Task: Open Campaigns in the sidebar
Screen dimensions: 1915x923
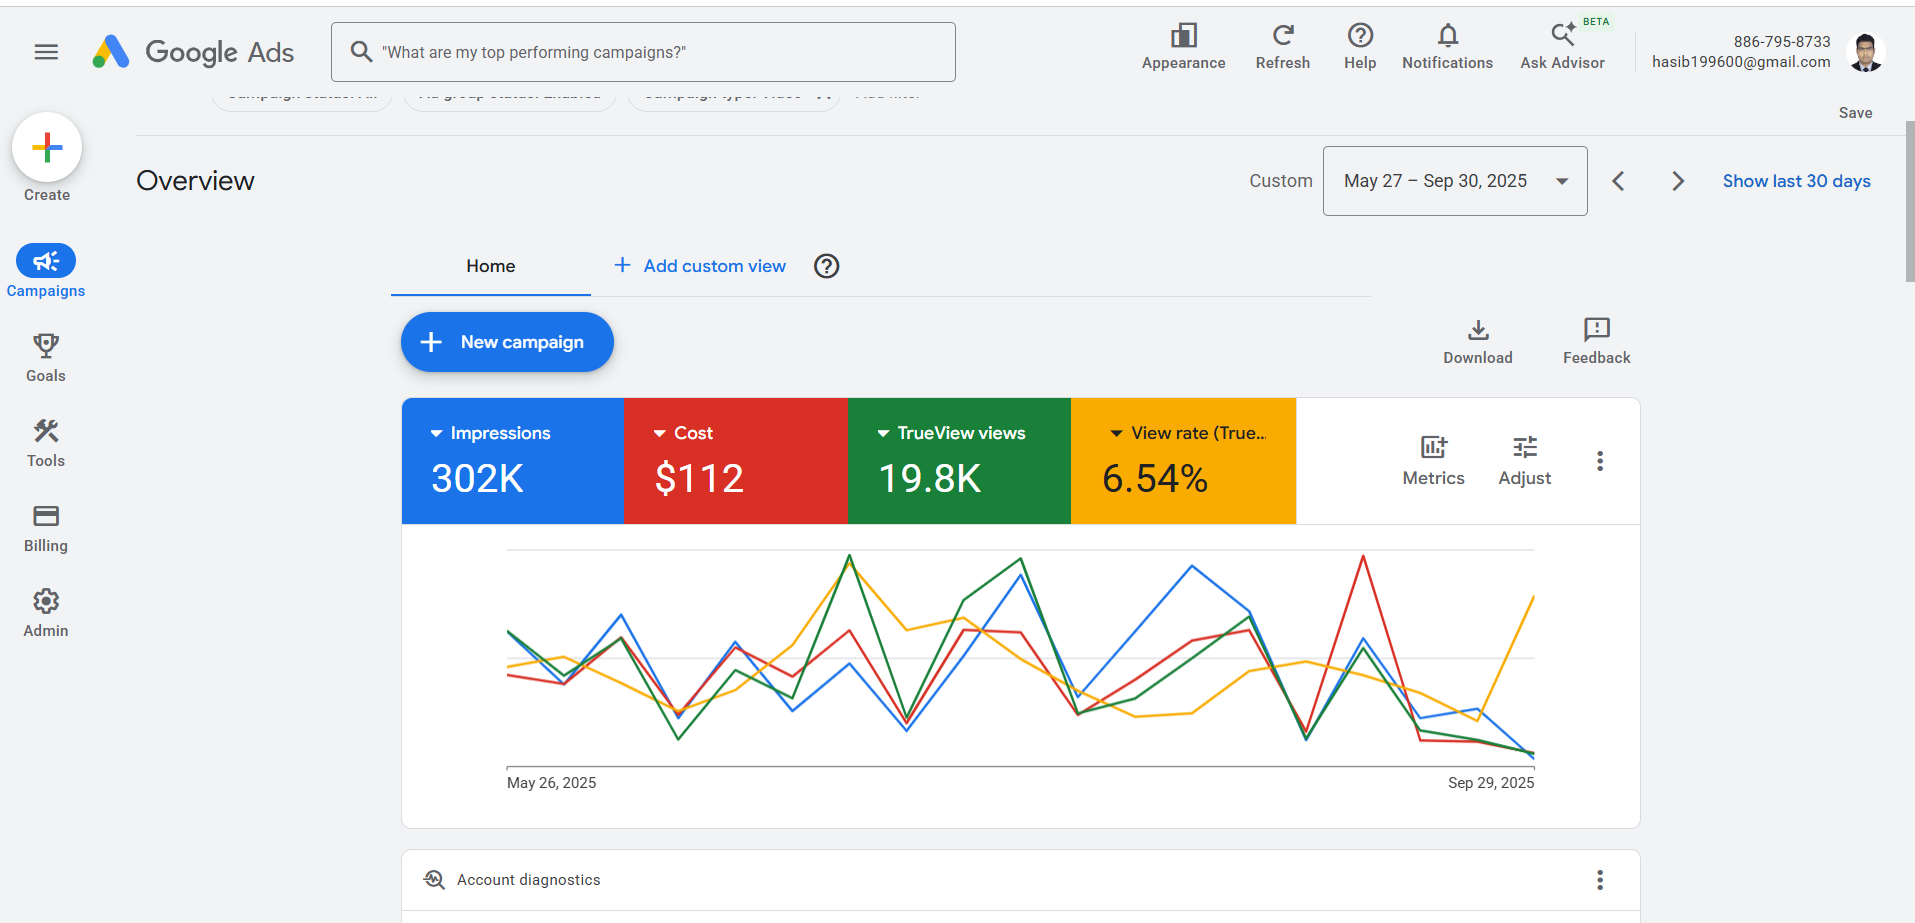Action: (x=46, y=271)
